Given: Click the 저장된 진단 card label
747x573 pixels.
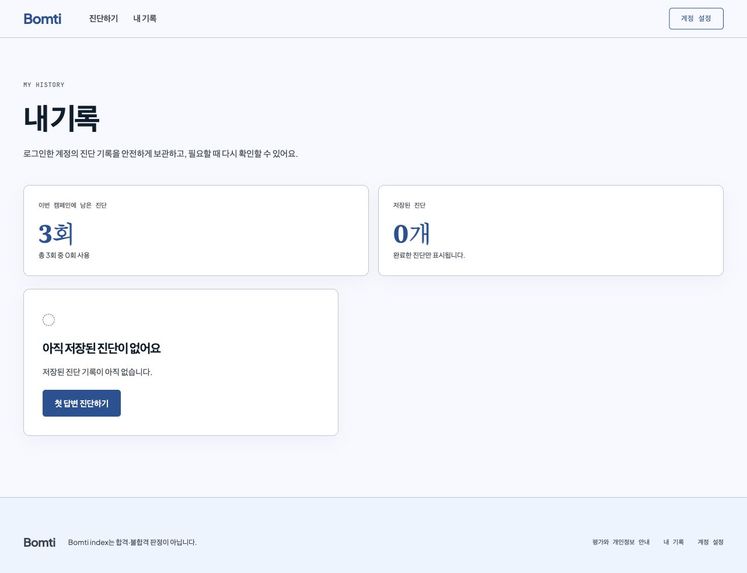Looking at the screenshot, I should pyautogui.click(x=409, y=205).
